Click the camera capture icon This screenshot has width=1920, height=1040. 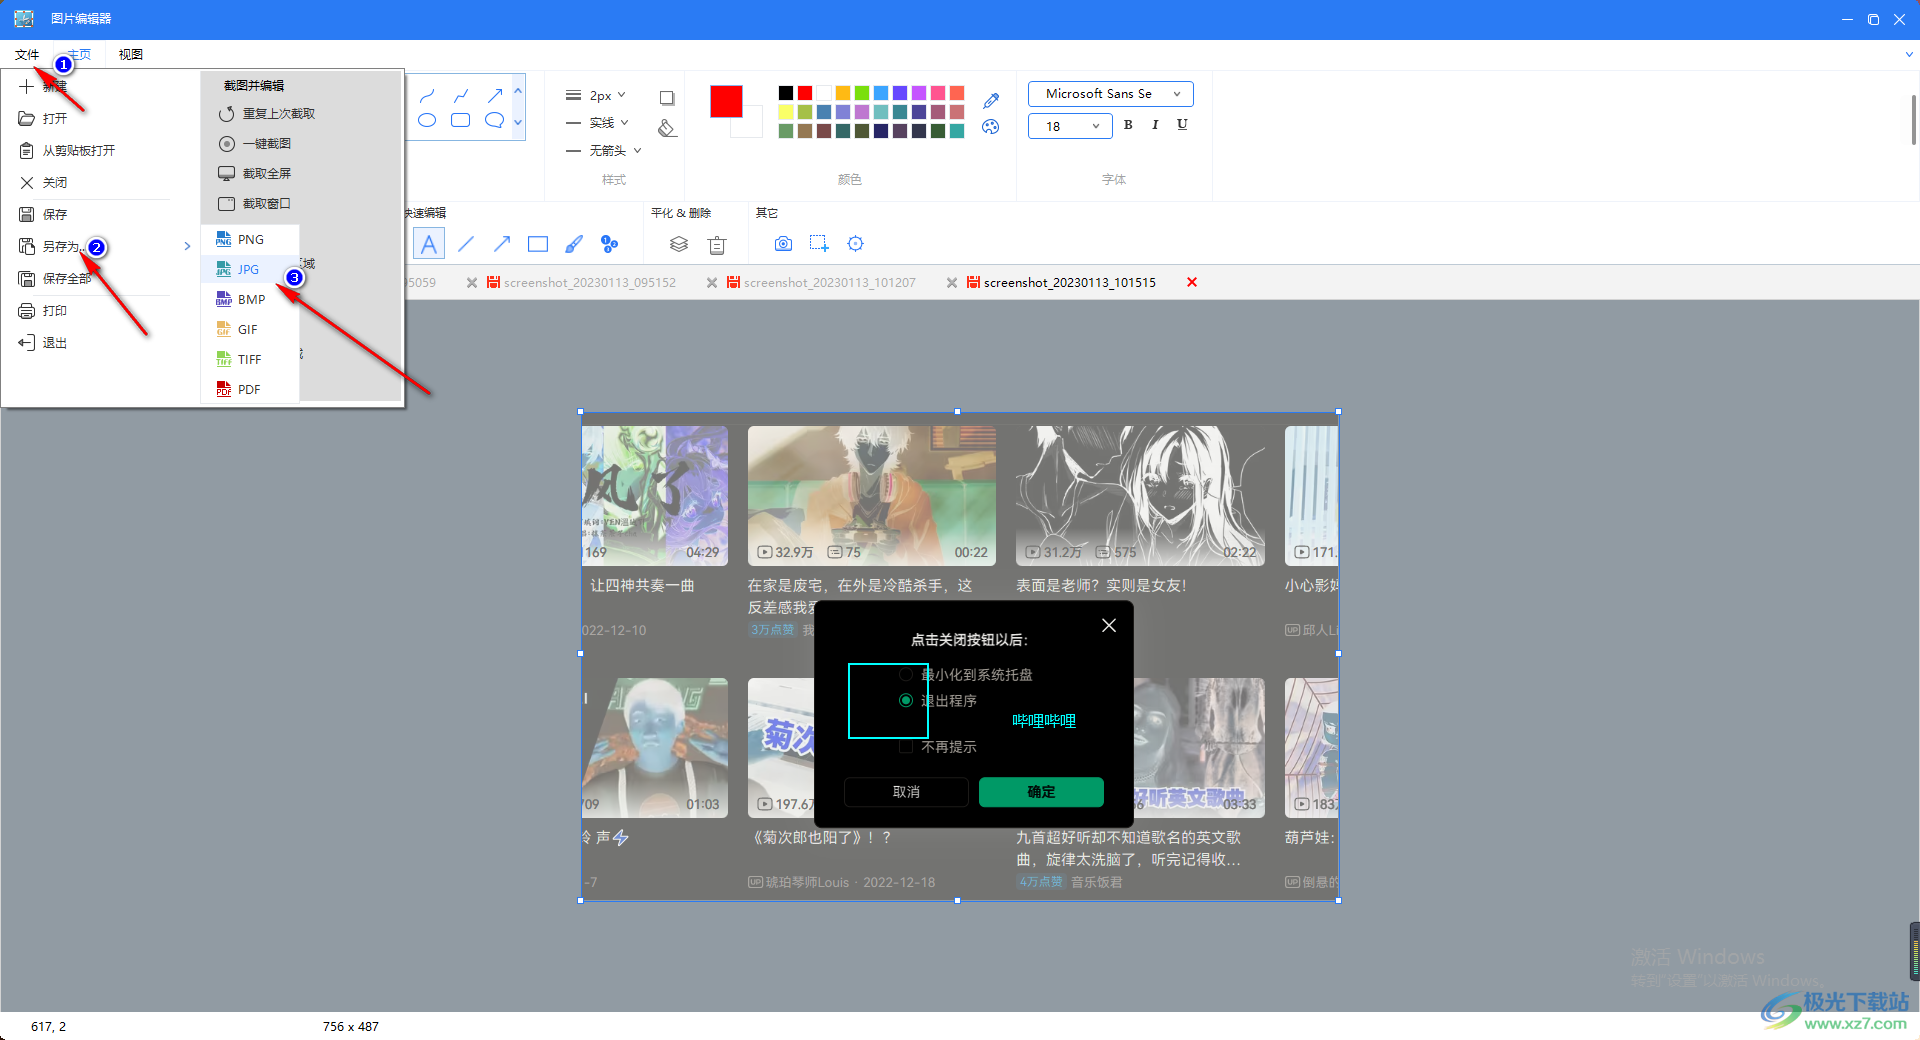(x=784, y=244)
